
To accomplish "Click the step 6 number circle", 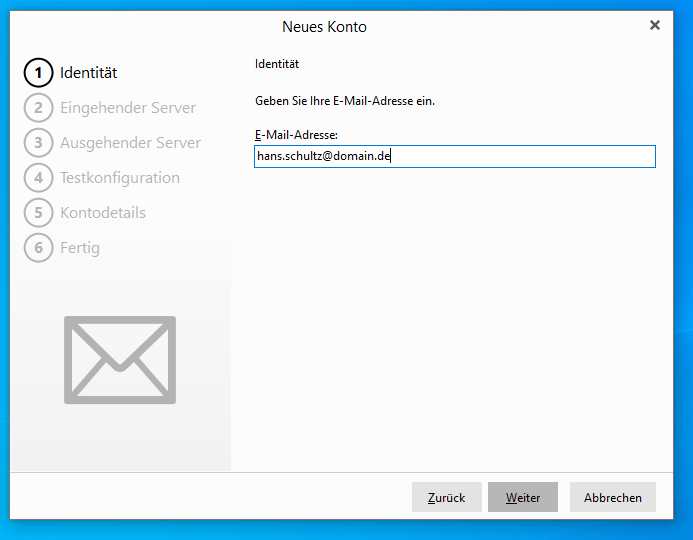I will [x=38, y=248].
